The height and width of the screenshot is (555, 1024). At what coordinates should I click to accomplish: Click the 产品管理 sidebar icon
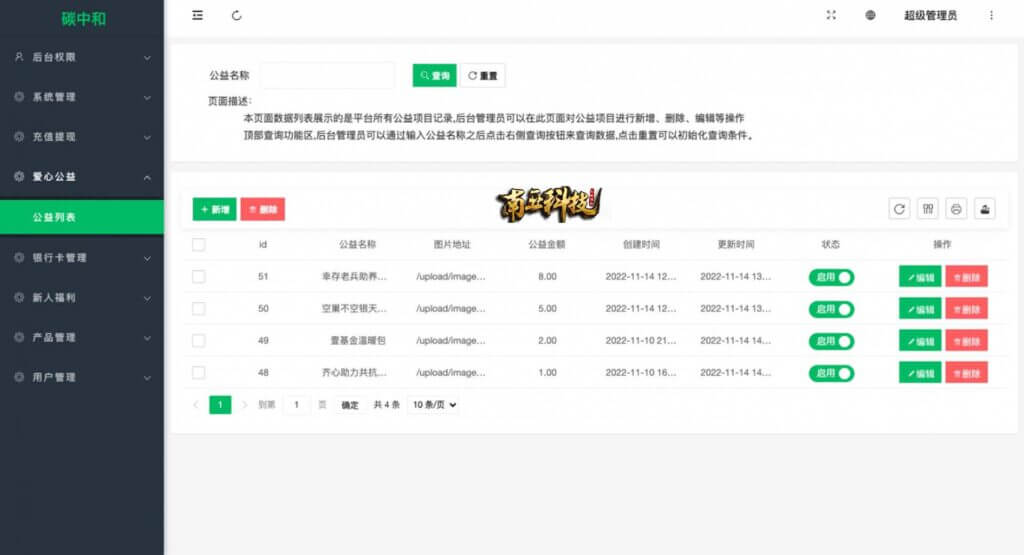click(19, 337)
